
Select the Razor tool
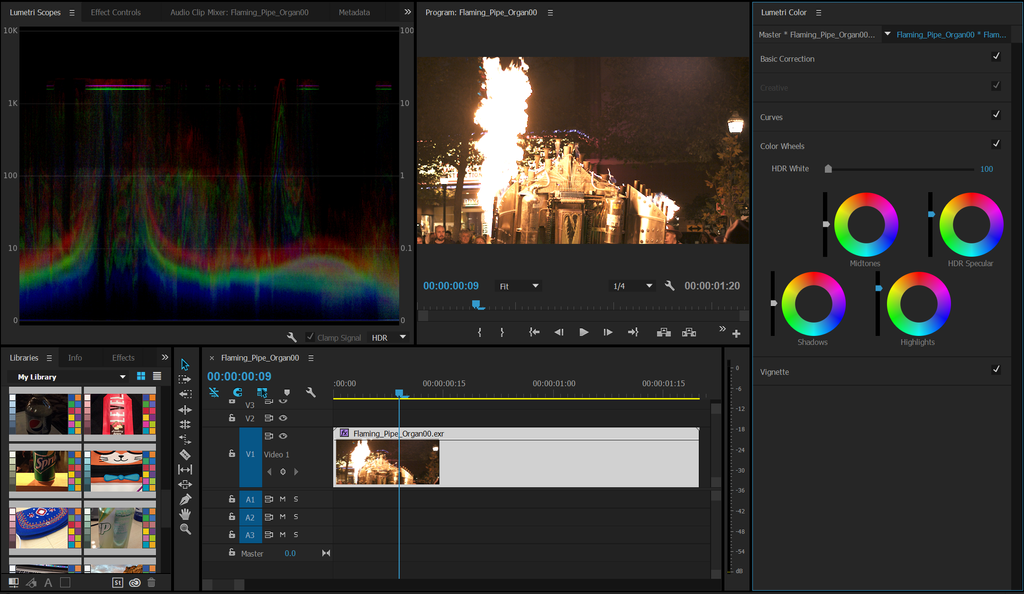click(x=185, y=454)
